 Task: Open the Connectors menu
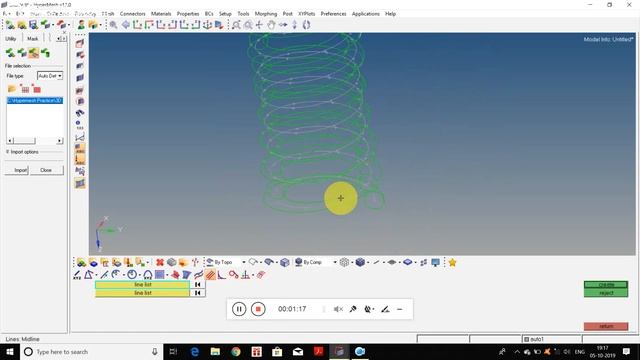click(132, 14)
